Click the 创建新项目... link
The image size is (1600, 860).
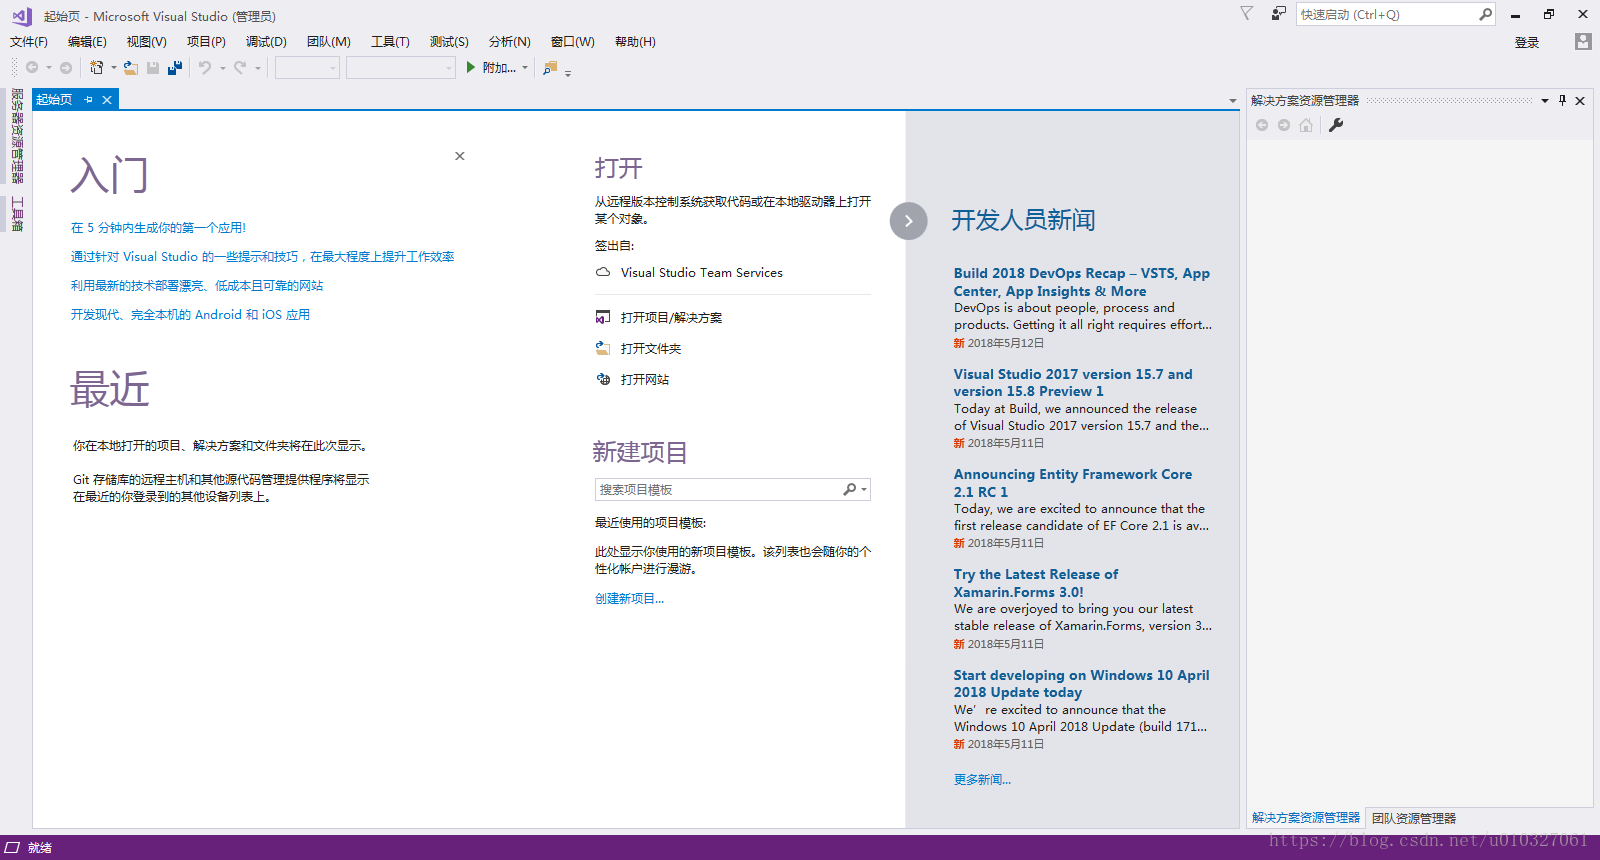629,599
